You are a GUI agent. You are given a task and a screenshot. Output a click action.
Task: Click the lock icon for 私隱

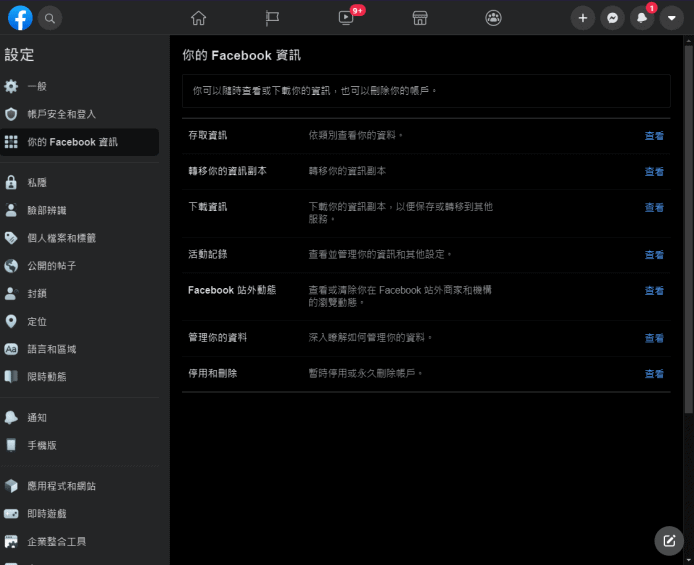pos(11,182)
